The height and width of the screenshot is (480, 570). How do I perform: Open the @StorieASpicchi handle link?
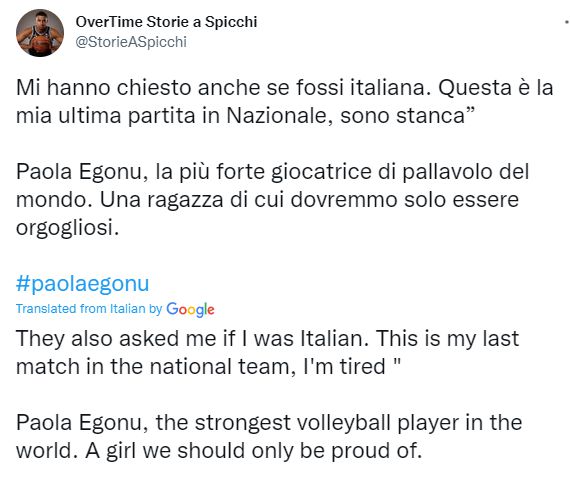click(131, 42)
